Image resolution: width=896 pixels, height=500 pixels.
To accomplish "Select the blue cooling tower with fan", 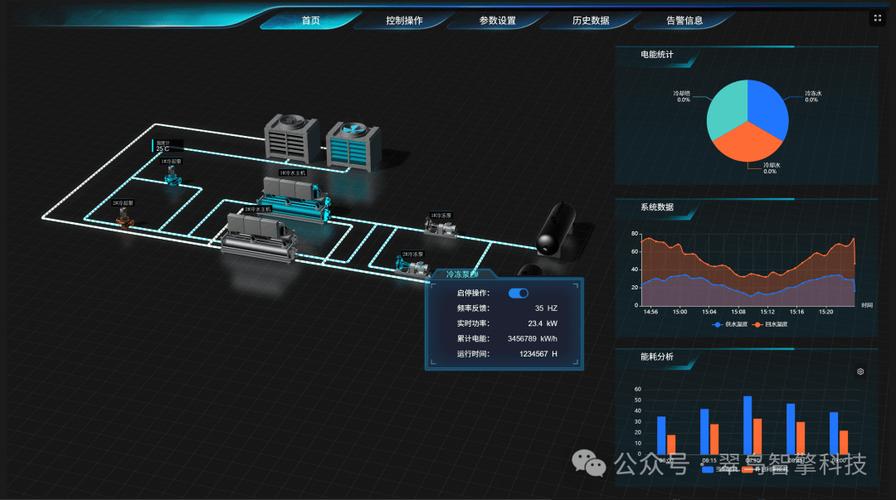I will coord(353,146).
